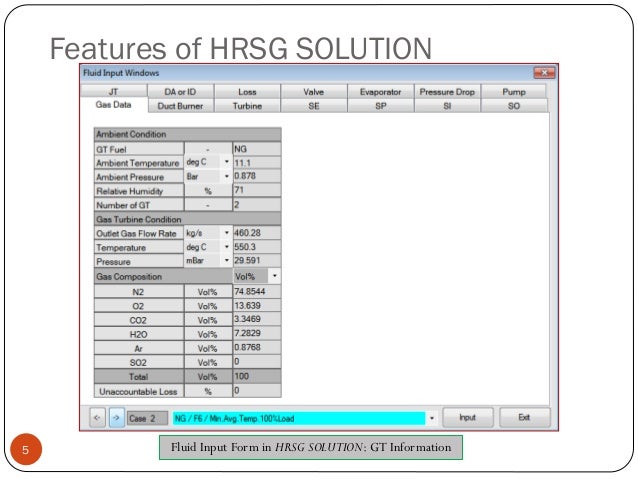Go to next case with right arrow
The width and height of the screenshot is (638, 479).
tap(116, 418)
